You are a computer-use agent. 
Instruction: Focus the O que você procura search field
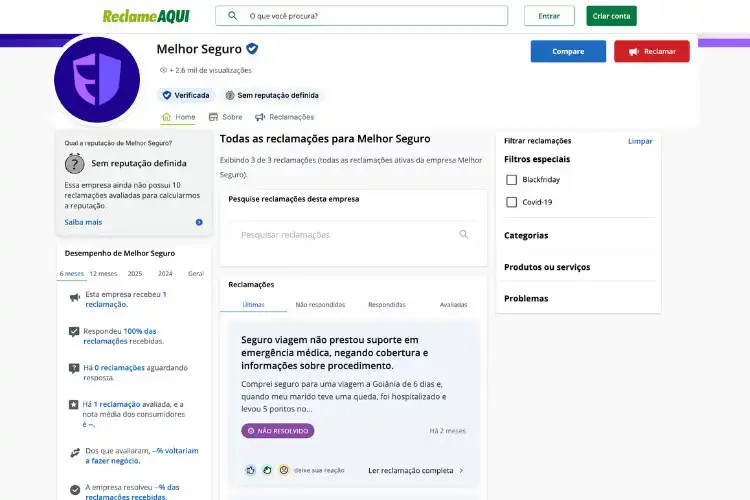362,16
